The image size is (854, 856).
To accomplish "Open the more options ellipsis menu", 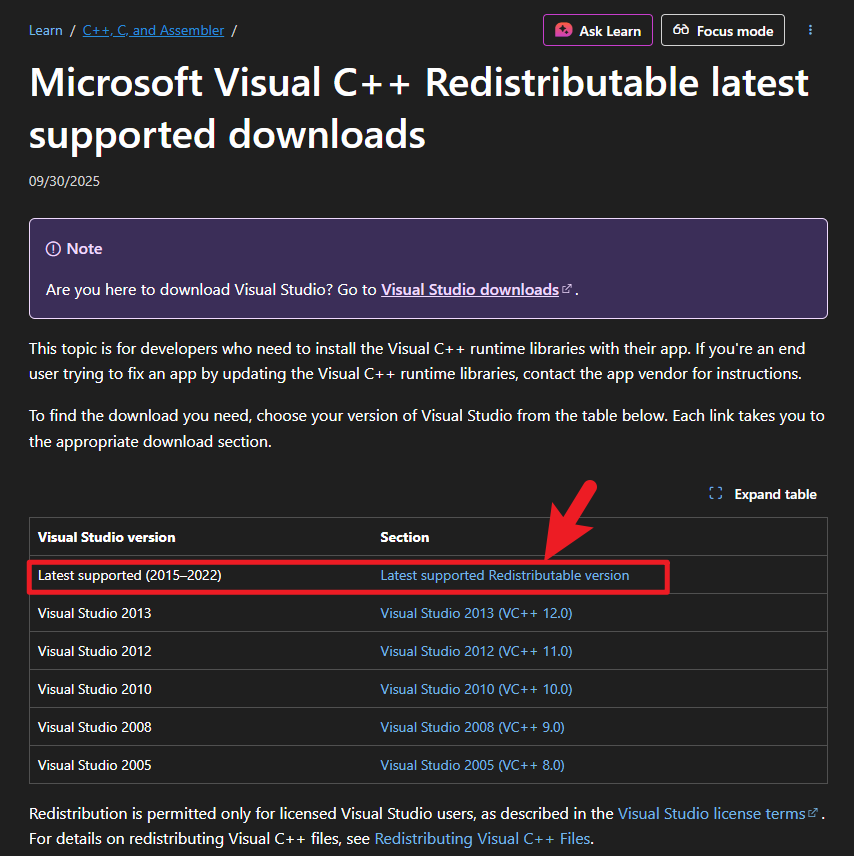I will click(x=810, y=31).
